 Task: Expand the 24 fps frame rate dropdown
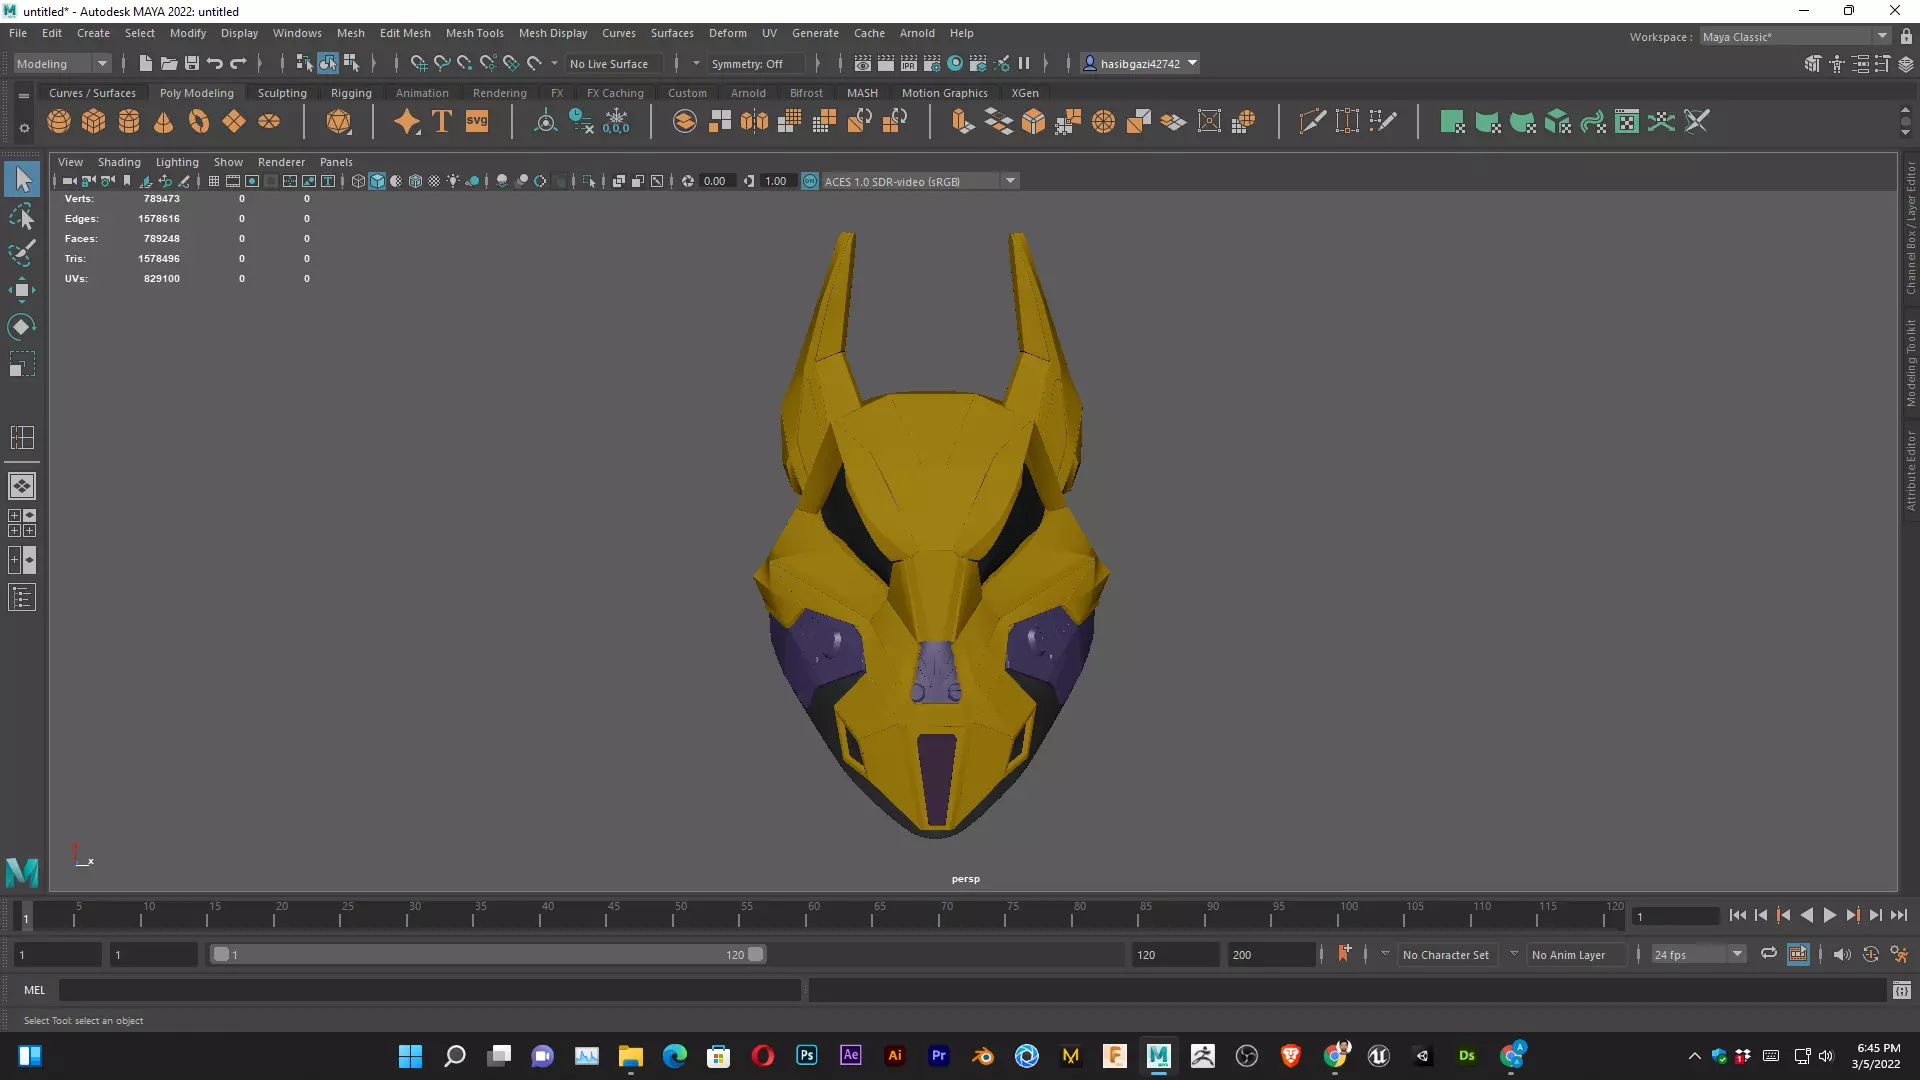[x=1738, y=954]
